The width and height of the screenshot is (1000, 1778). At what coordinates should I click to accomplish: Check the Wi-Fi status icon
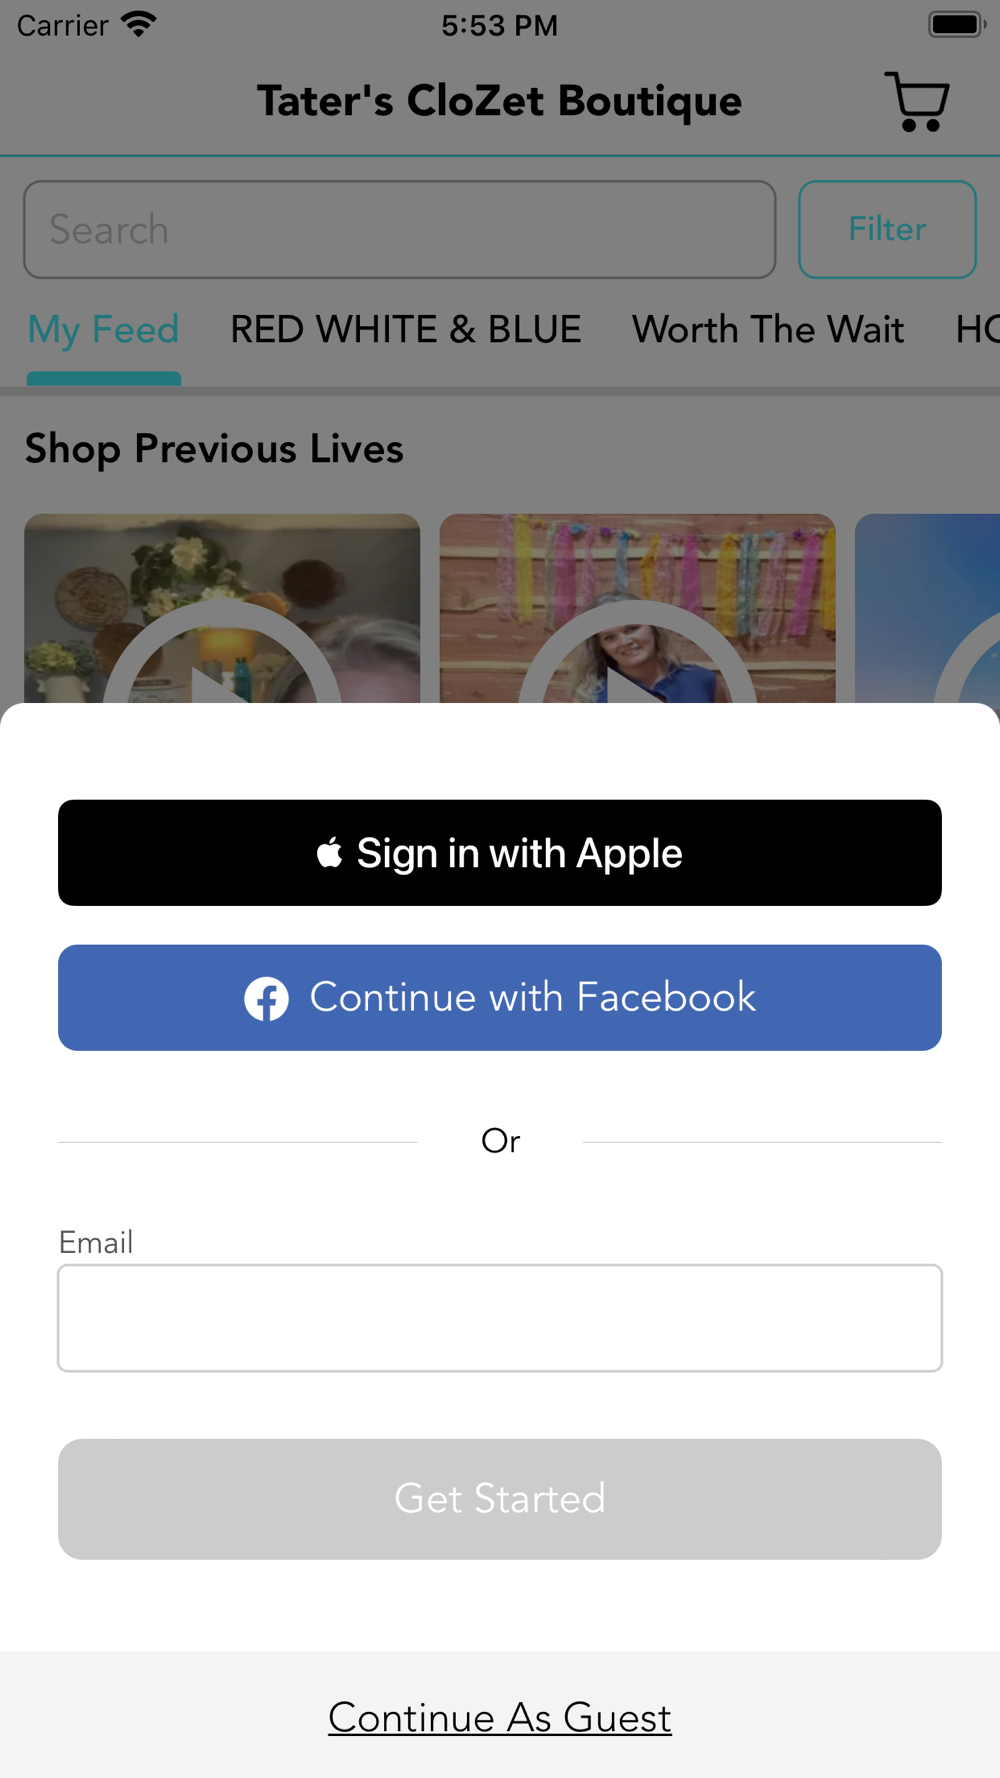138,24
